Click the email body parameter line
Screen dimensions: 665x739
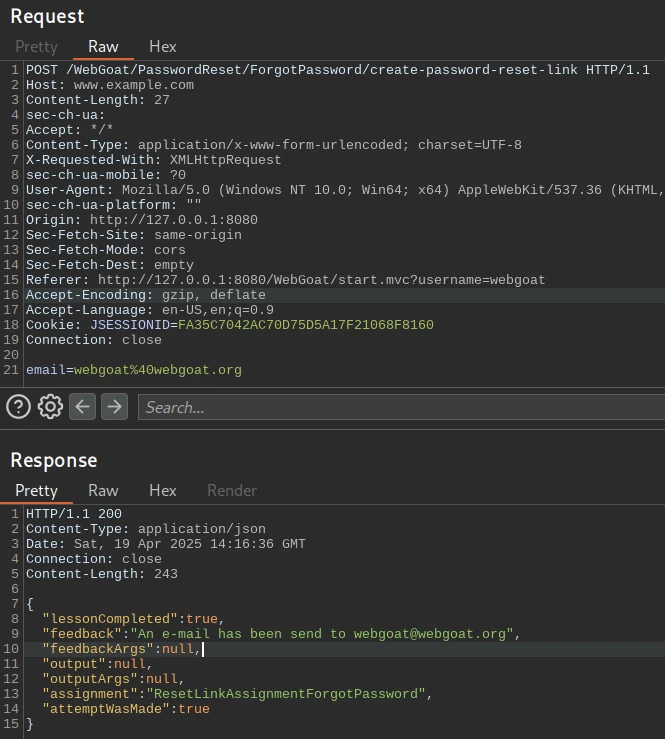coord(134,370)
